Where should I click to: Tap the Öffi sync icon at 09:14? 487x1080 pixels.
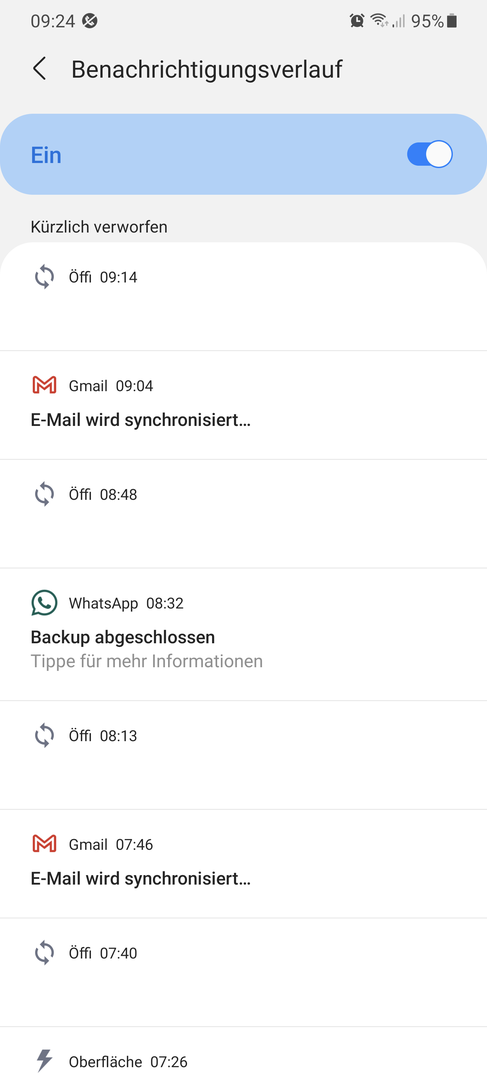(44, 278)
